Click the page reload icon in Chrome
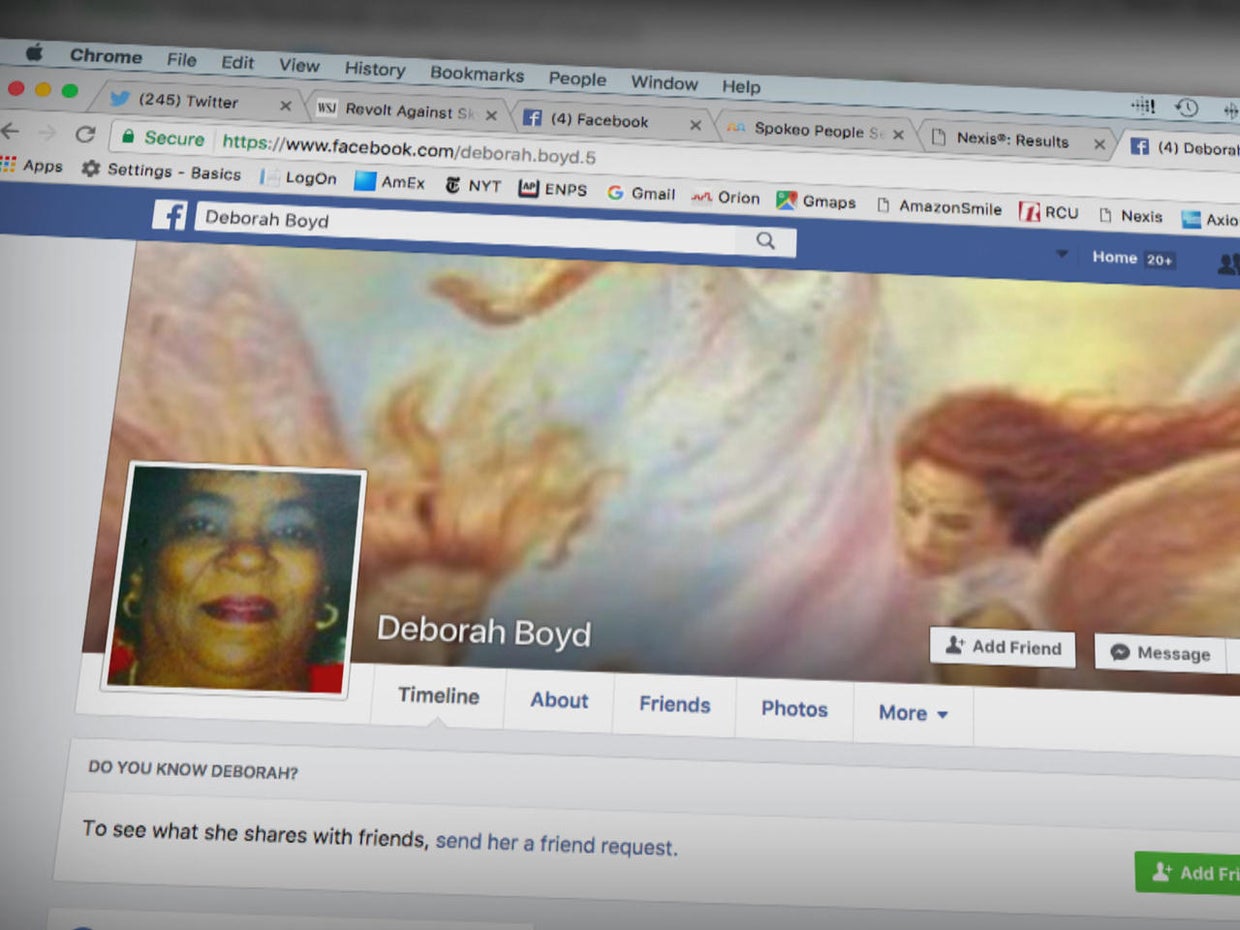 [x=85, y=135]
